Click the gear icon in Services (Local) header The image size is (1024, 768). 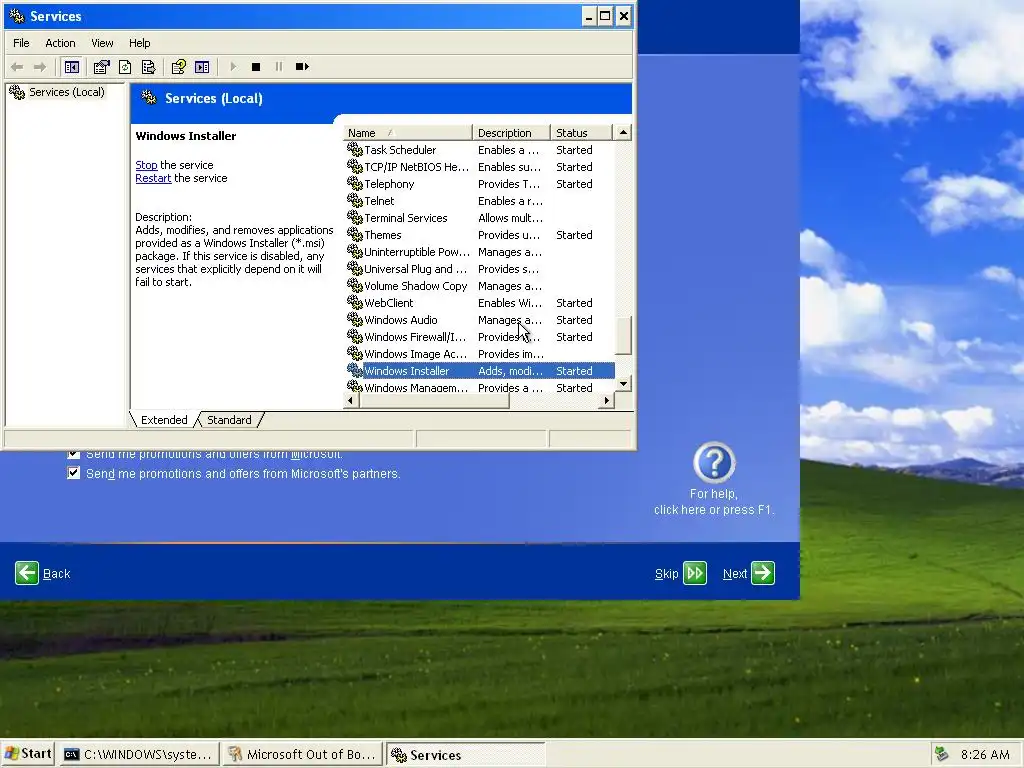(x=149, y=98)
